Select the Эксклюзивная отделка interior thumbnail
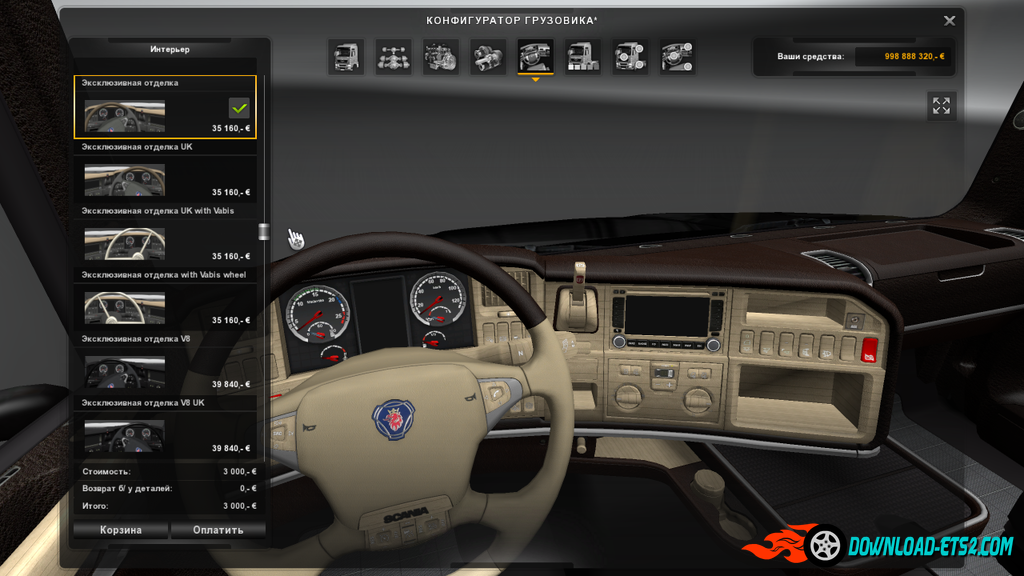Screen dimensions: 1024x576 (x=125, y=116)
